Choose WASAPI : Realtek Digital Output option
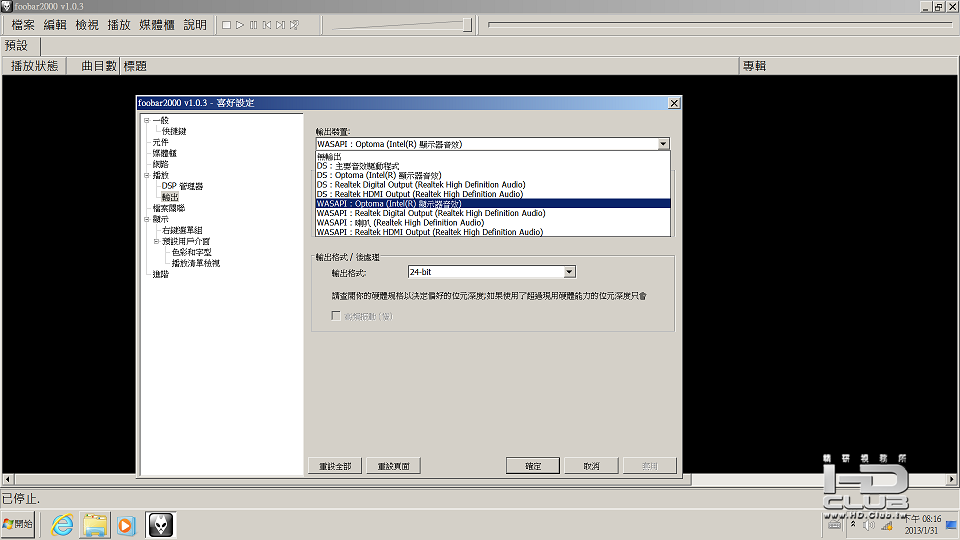The image size is (960, 540). coord(493,213)
